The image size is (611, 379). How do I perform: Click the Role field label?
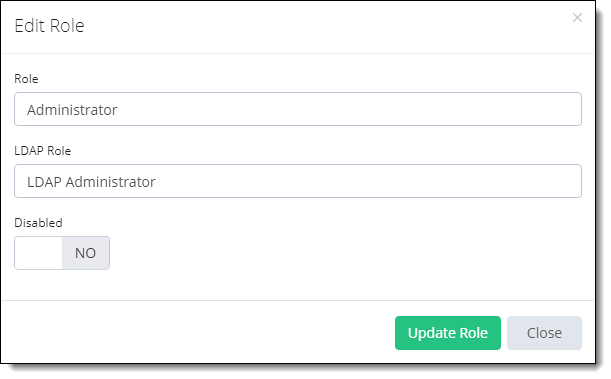coord(26,79)
